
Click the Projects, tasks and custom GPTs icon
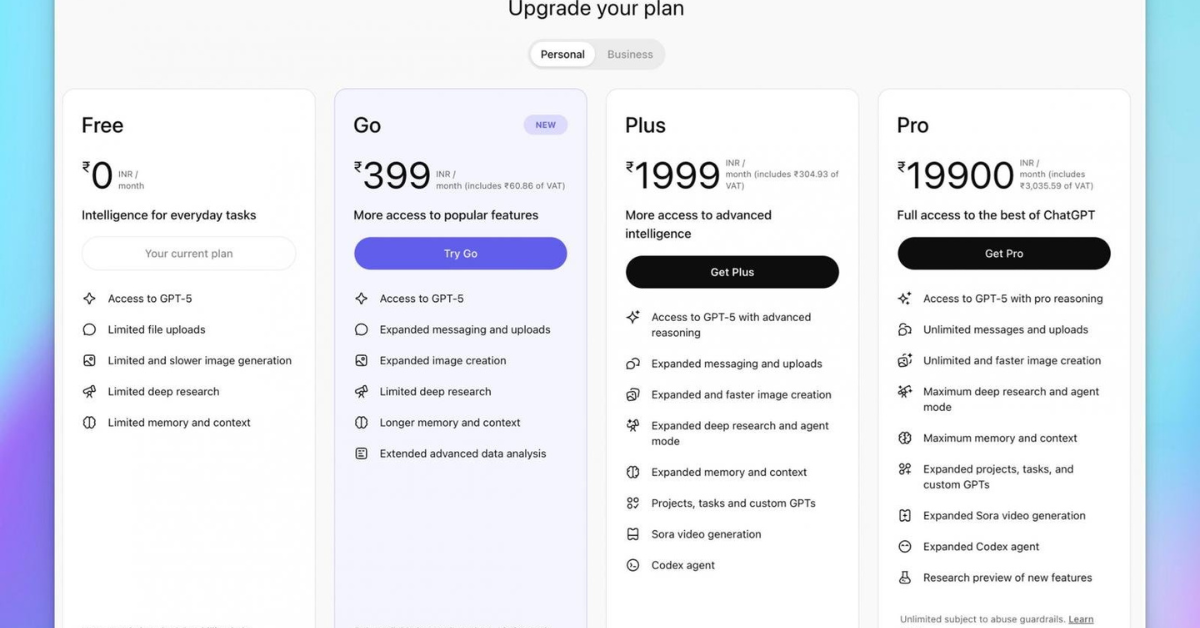[633, 504]
